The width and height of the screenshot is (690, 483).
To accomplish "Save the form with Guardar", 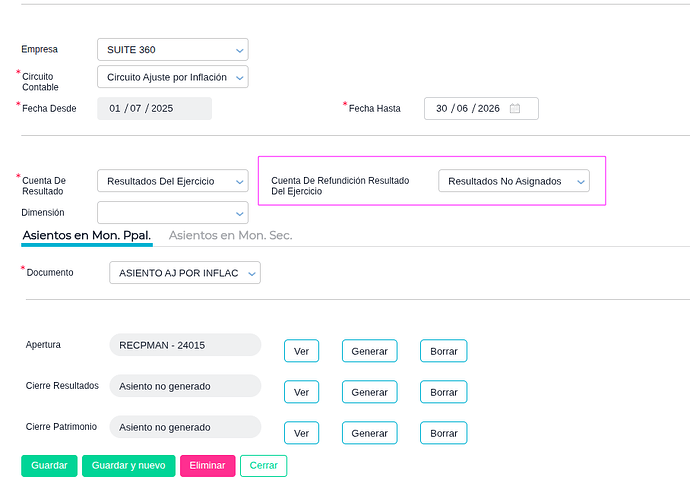I will (x=49, y=466).
